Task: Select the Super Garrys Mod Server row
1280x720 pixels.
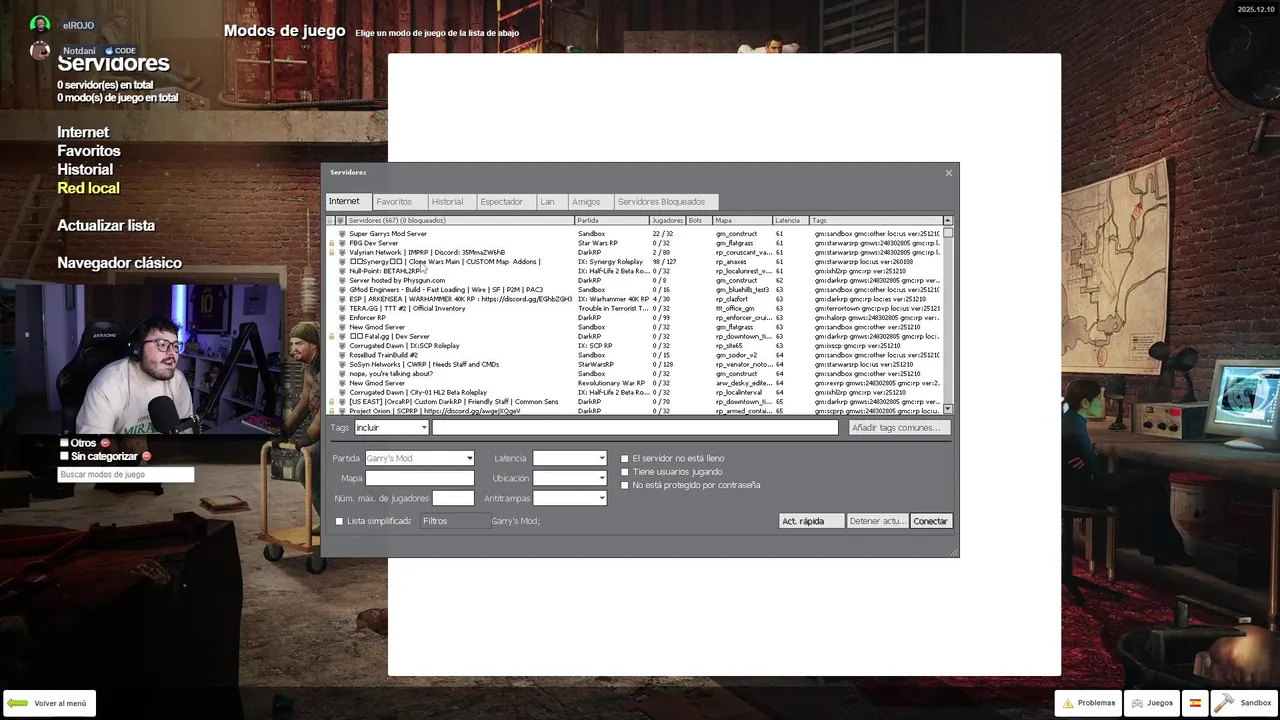Action: (x=634, y=234)
